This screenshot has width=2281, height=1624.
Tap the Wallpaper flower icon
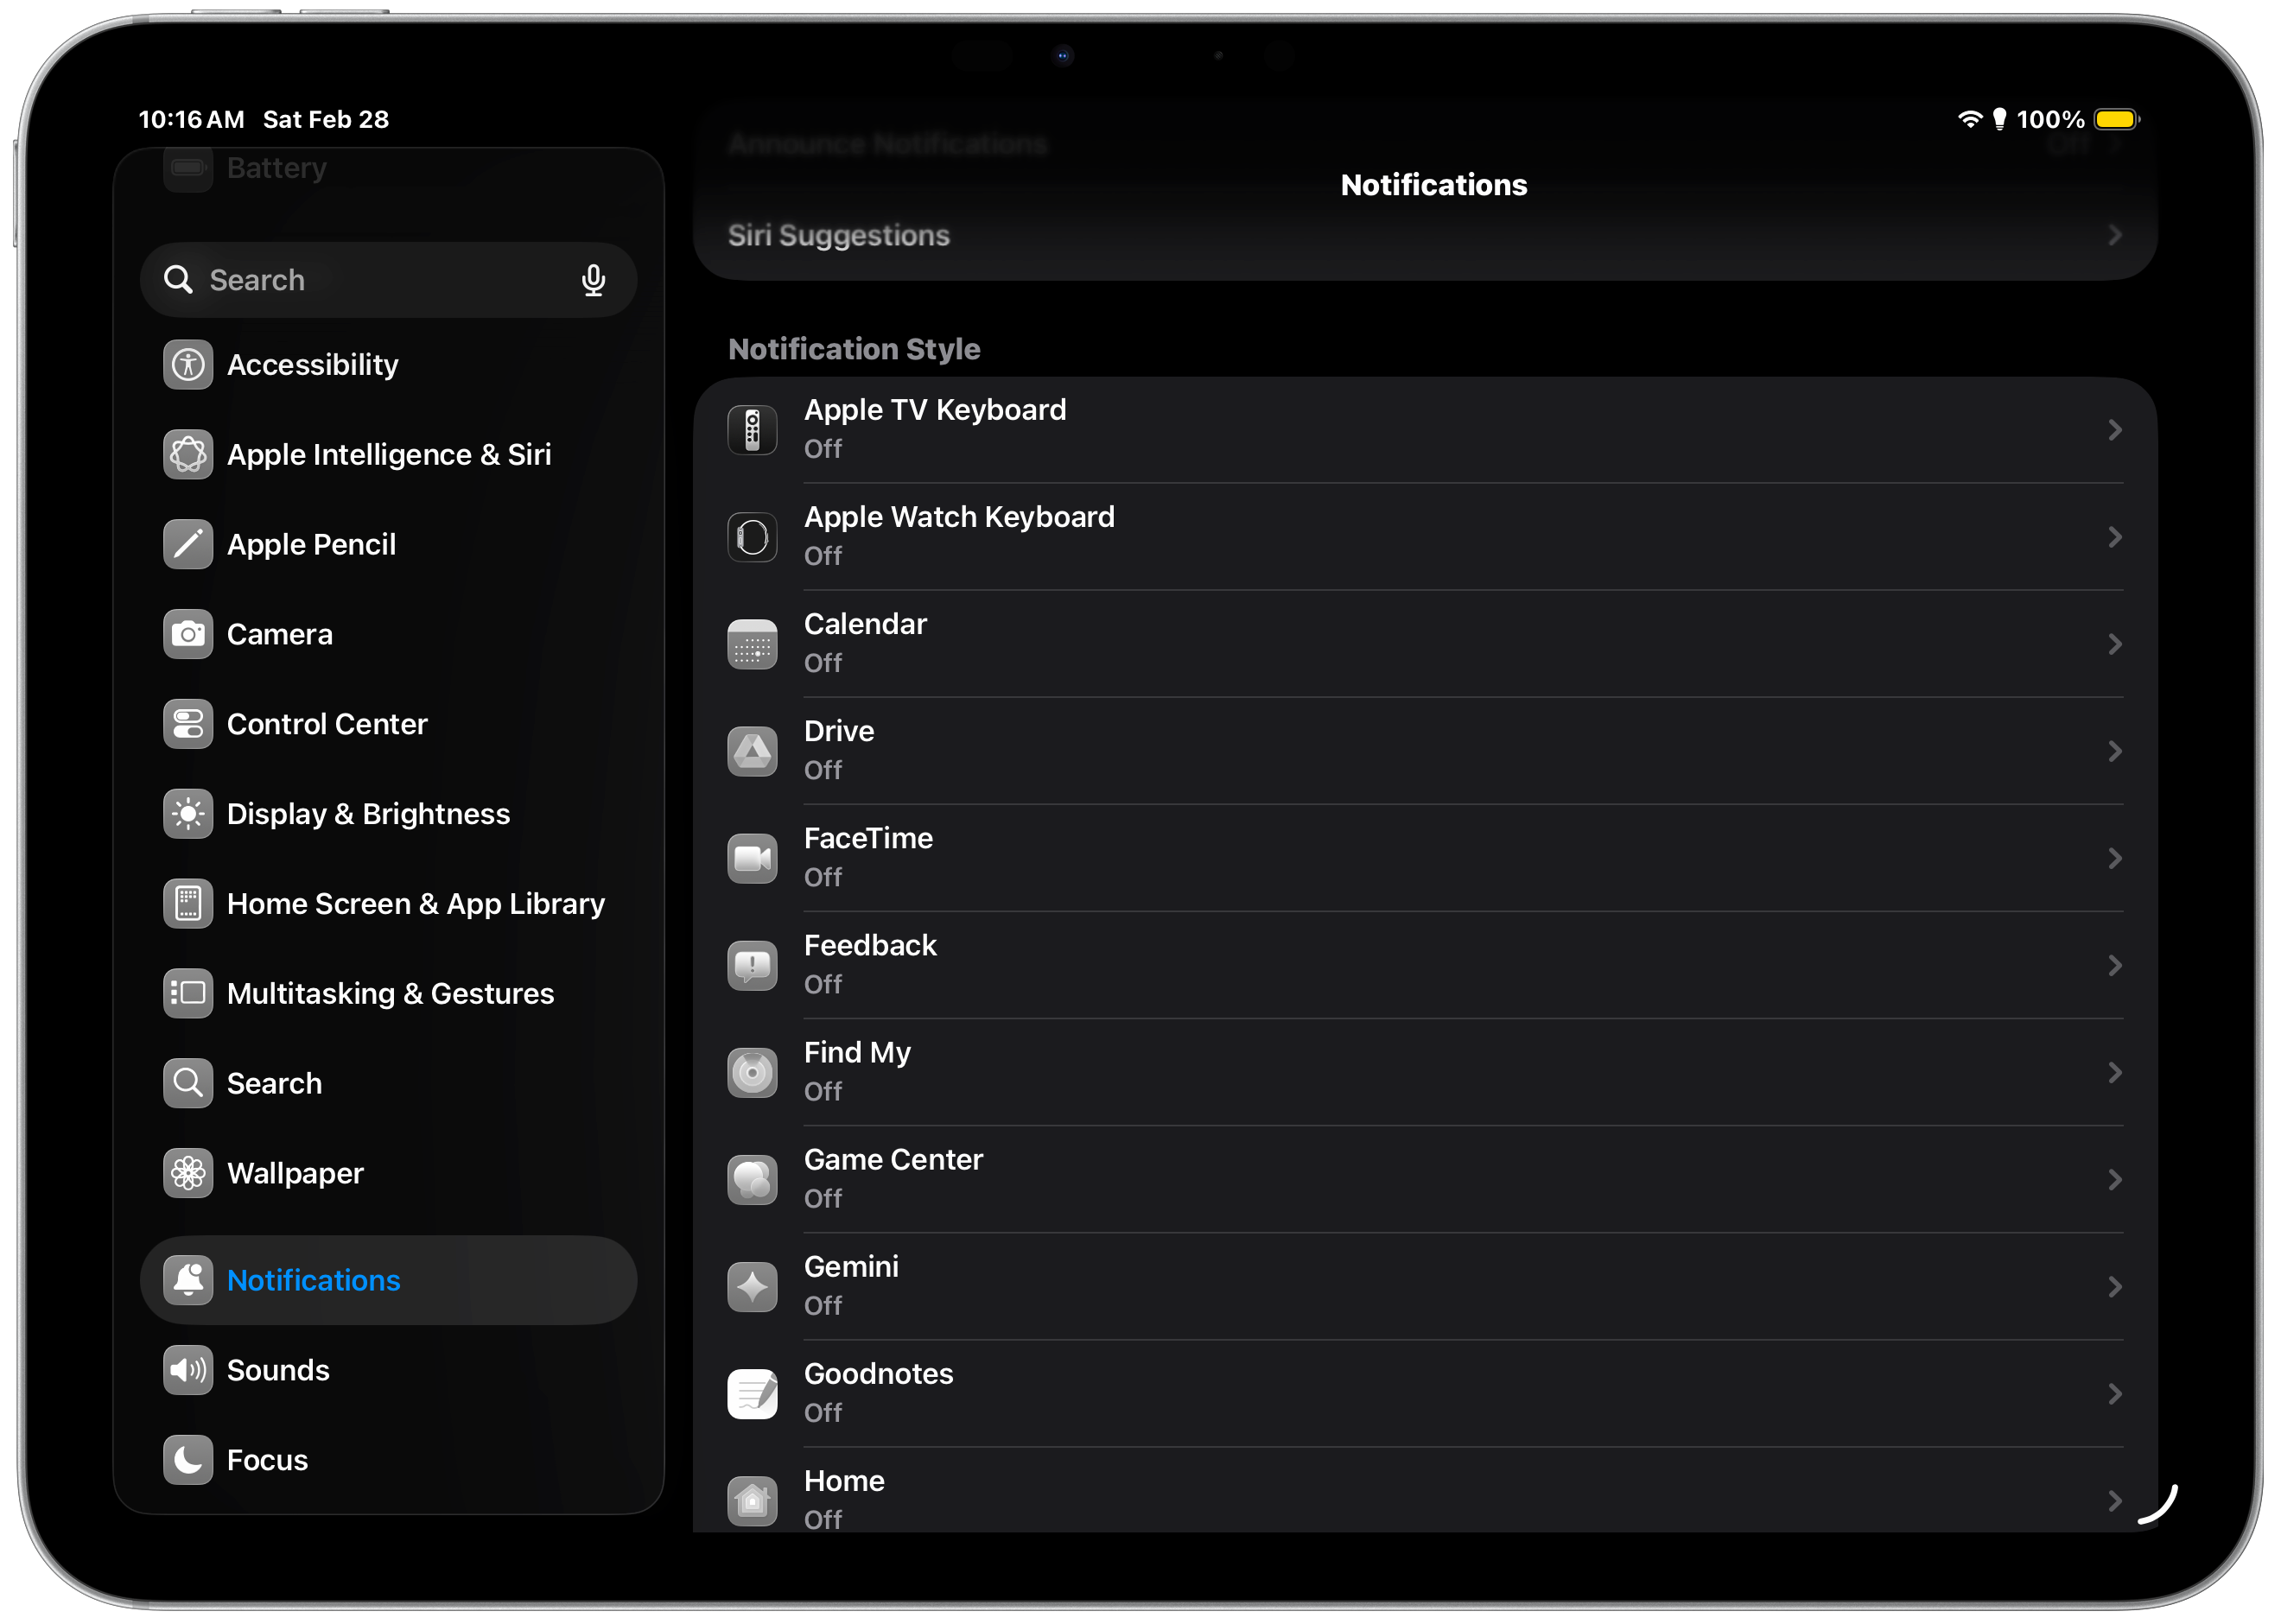point(188,1173)
